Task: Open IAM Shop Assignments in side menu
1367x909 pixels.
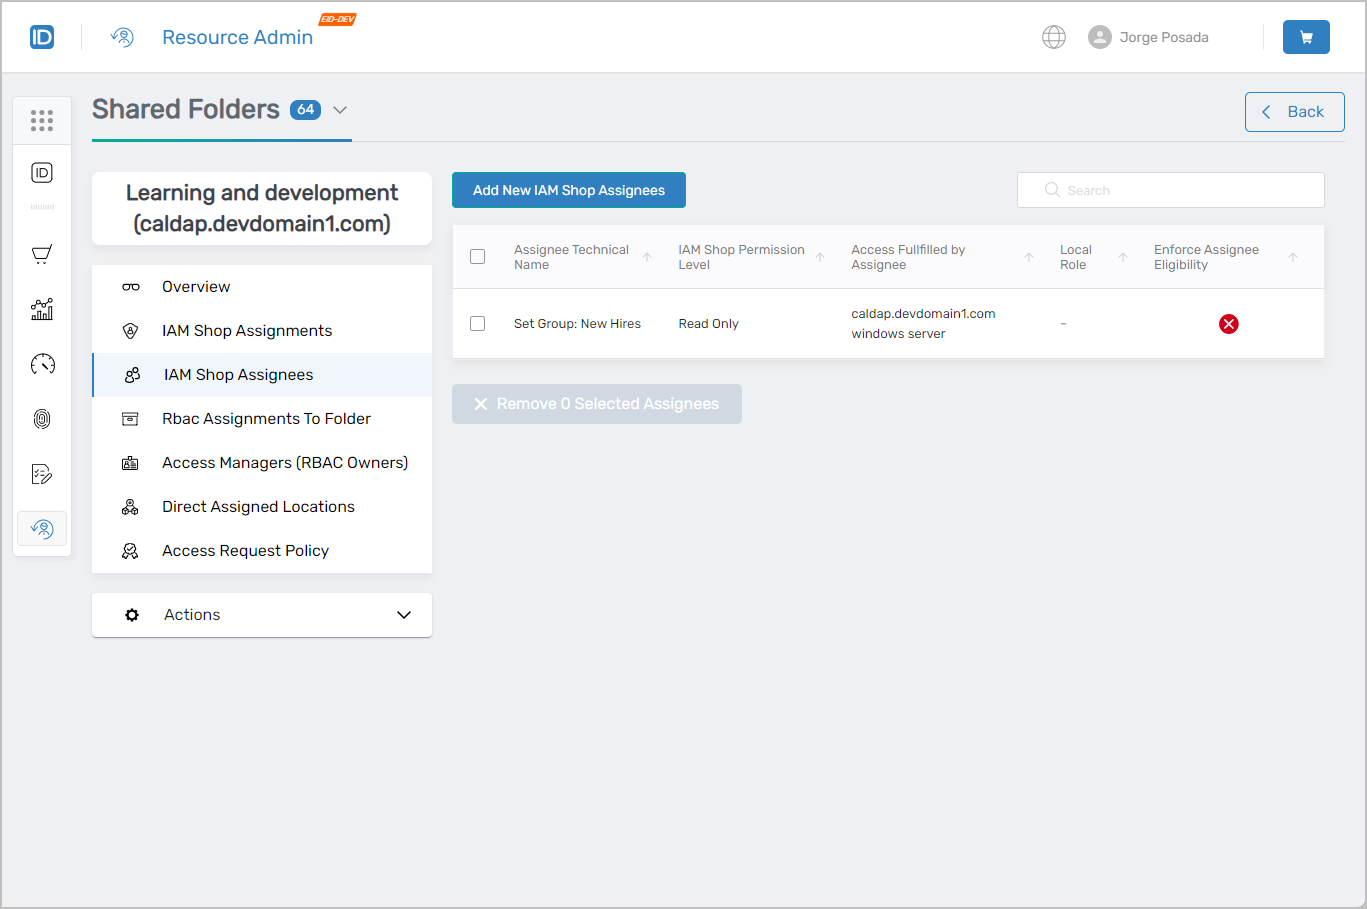Action: (246, 330)
